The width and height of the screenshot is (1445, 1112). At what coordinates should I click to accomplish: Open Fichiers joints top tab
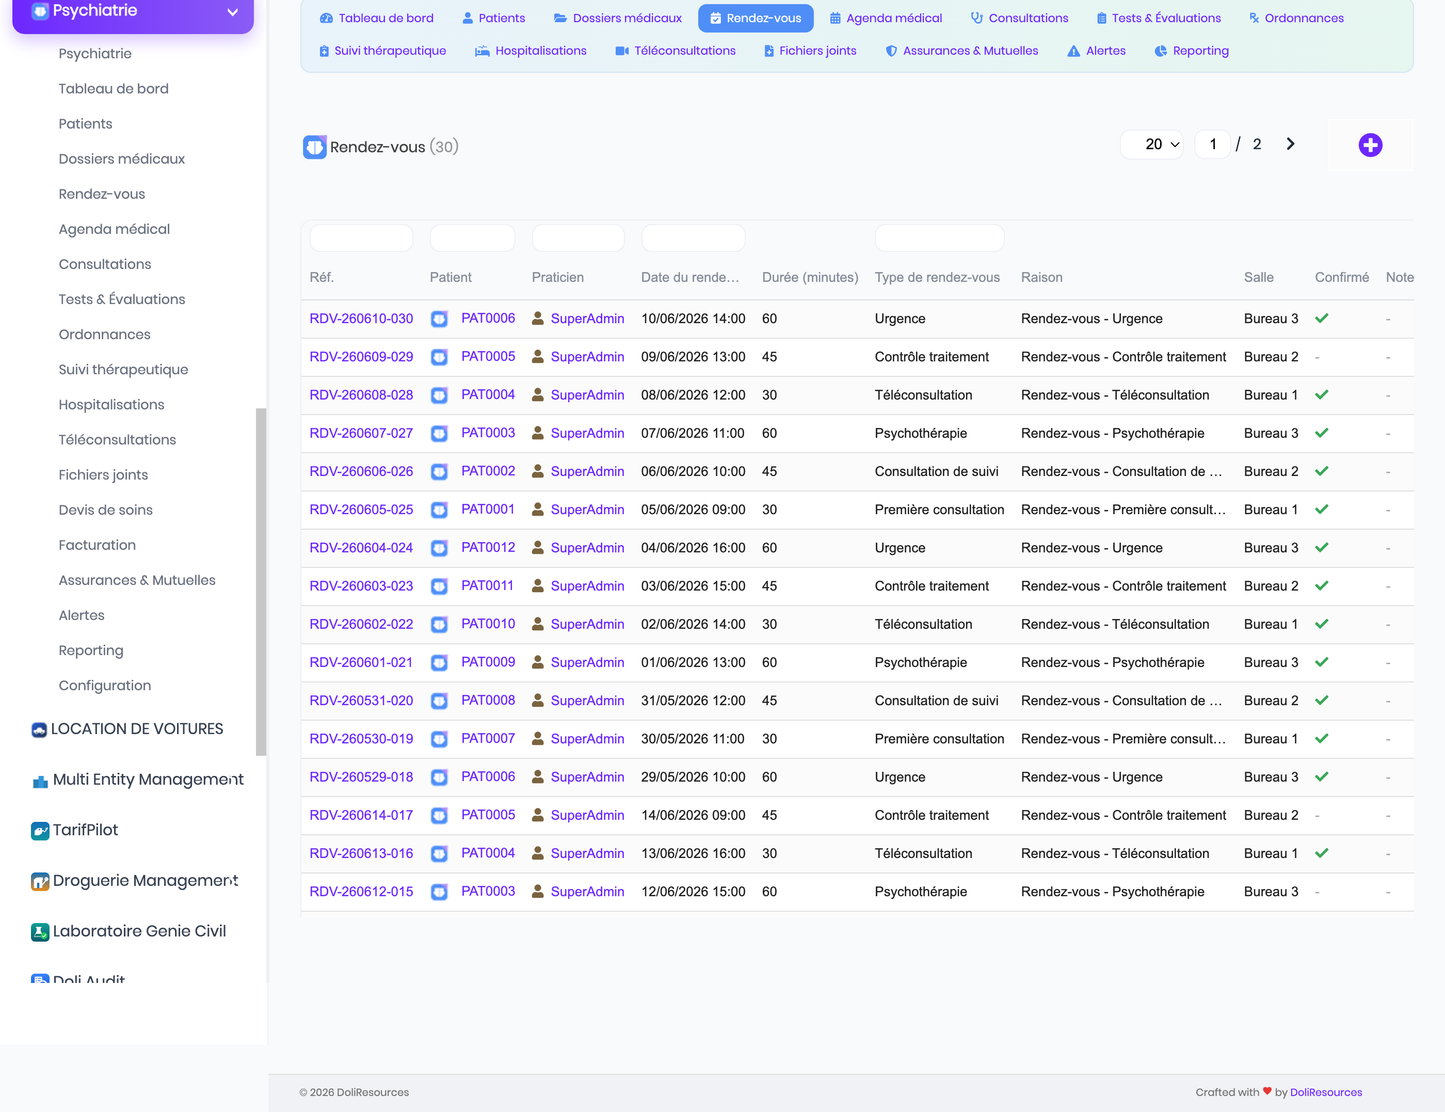click(810, 51)
